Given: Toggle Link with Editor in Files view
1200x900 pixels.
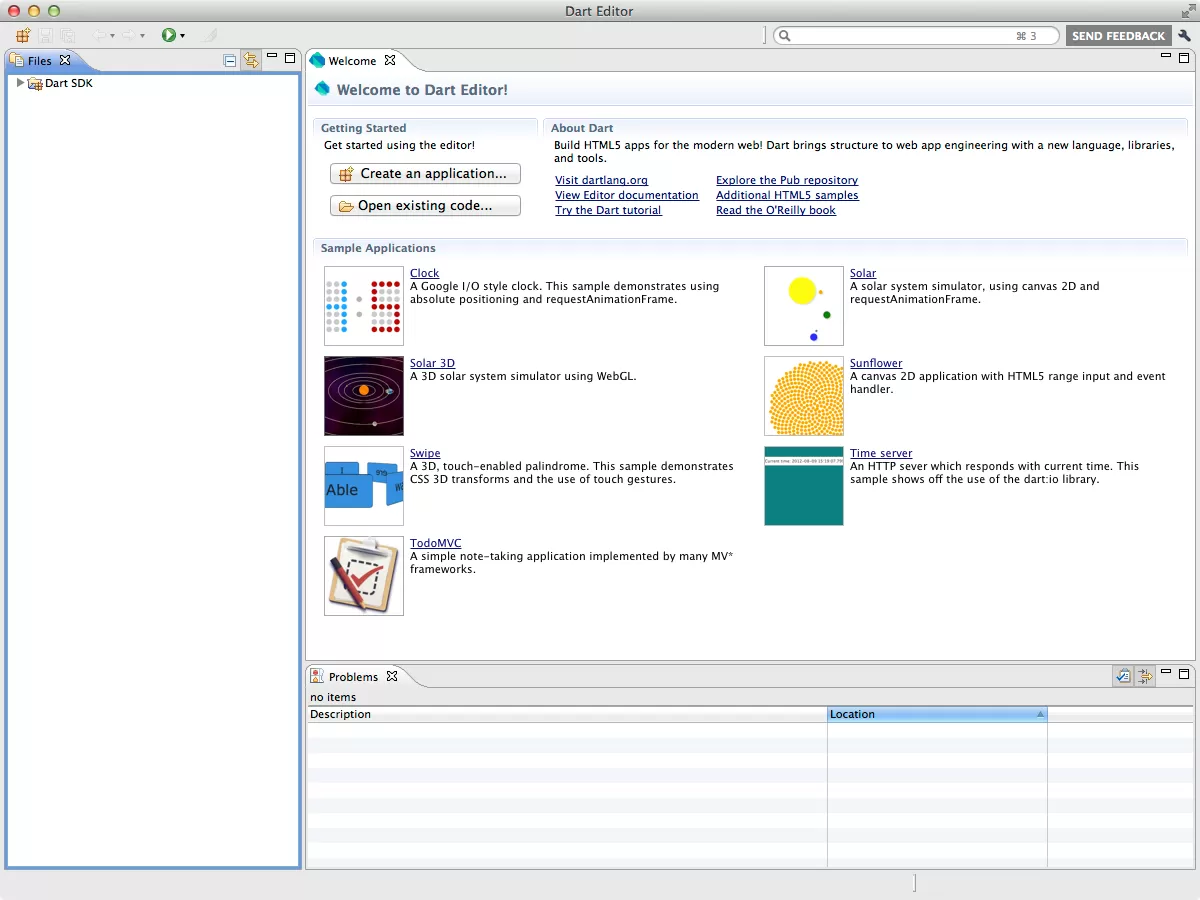Looking at the screenshot, I should tap(251, 60).
